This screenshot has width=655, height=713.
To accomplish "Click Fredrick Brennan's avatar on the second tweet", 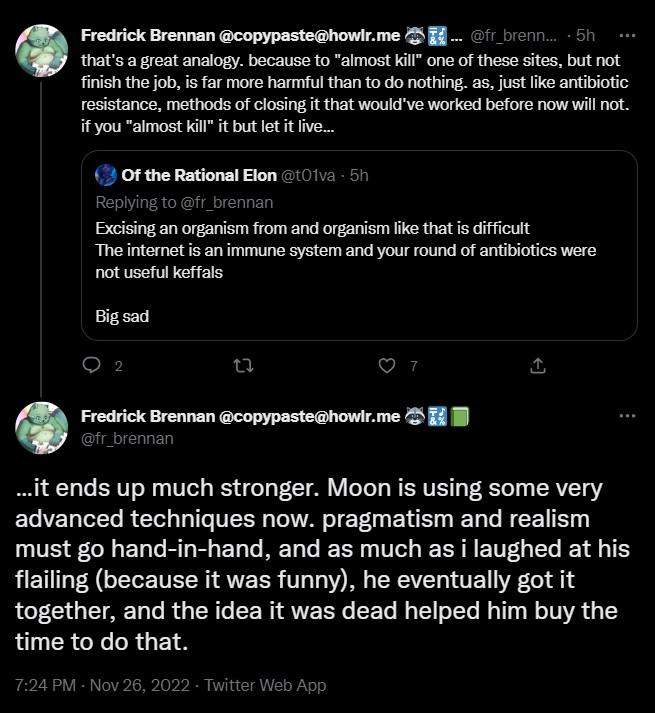I will [41, 430].
